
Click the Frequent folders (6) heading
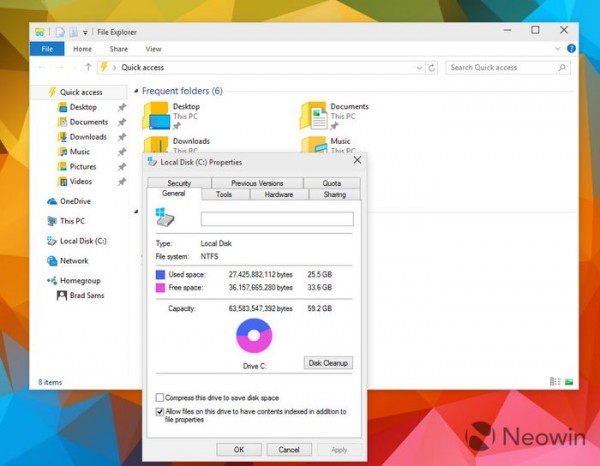(182, 91)
